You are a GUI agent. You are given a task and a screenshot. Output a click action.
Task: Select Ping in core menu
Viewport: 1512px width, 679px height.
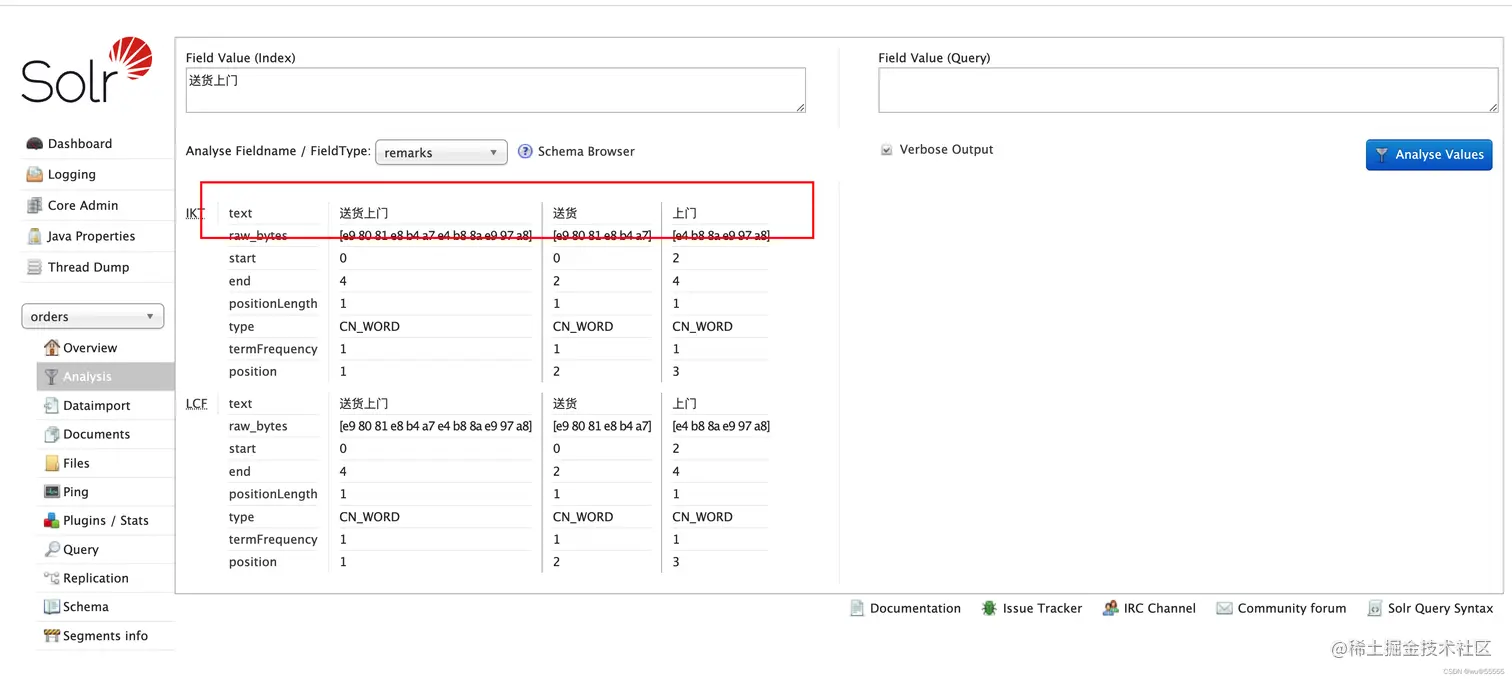click(75, 492)
